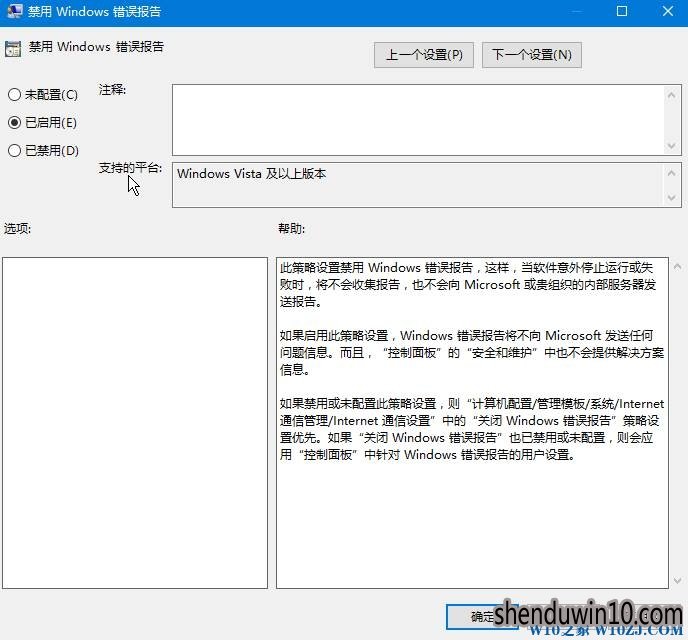This screenshot has height=640, width=688.
Task: Click the down arrow of 注释 scrollbar
Action: [x=671, y=145]
